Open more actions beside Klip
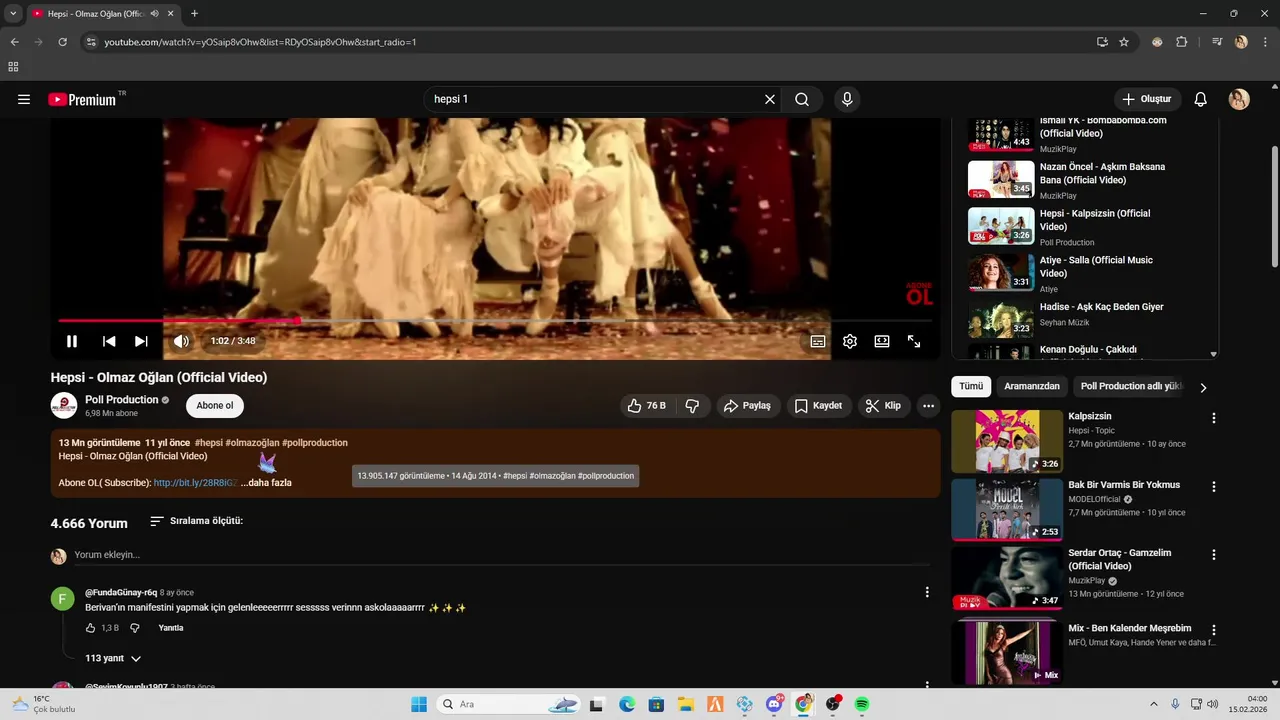Screen dimensions: 1280x720 [x=929, y=406]
